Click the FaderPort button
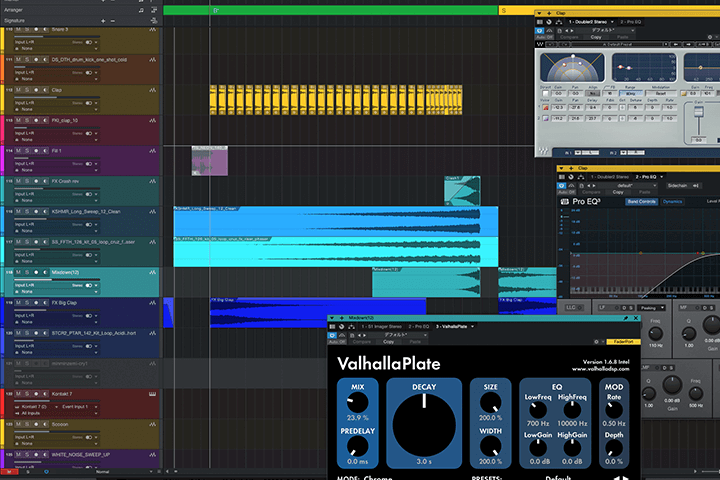The width and height of the screenshot is (720, 480). 623,342
